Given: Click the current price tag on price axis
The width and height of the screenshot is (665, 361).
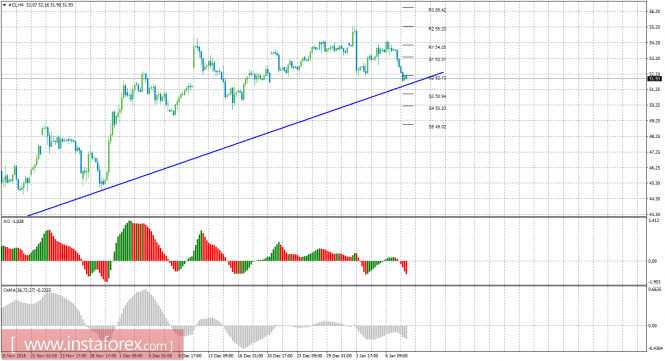Looking at the screenshot, I should 655,78.
